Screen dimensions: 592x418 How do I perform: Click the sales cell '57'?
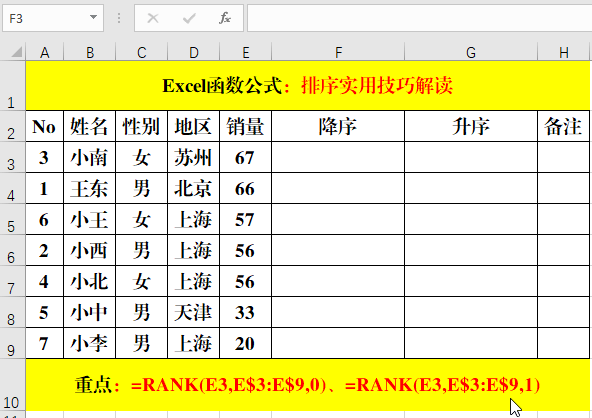pyautogui.click(x=246, y=219)
